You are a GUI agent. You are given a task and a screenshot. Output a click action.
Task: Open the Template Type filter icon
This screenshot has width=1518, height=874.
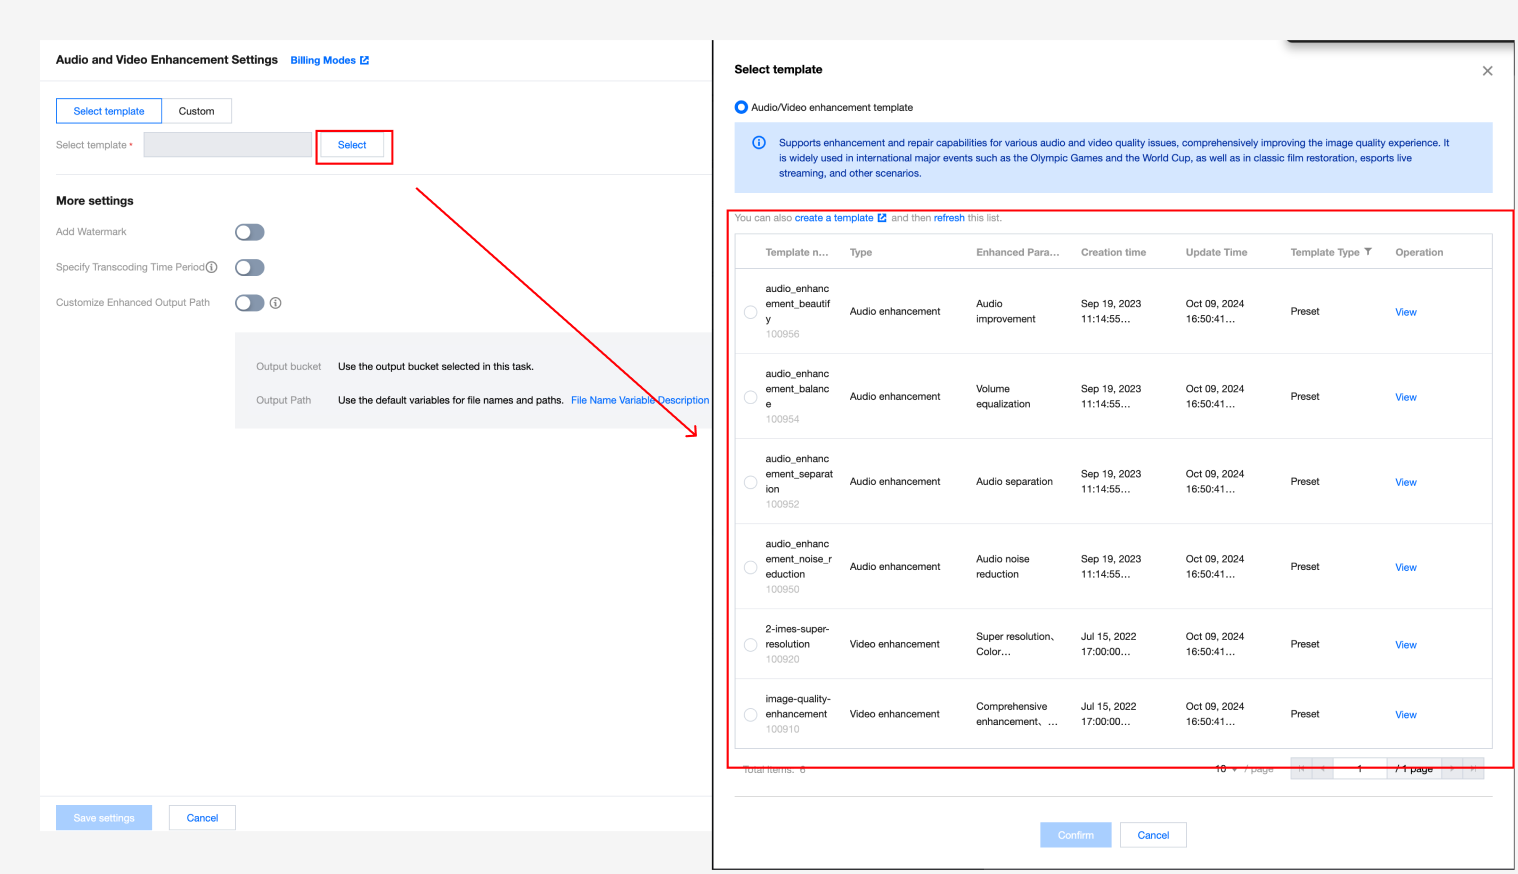pos(1368,252)
